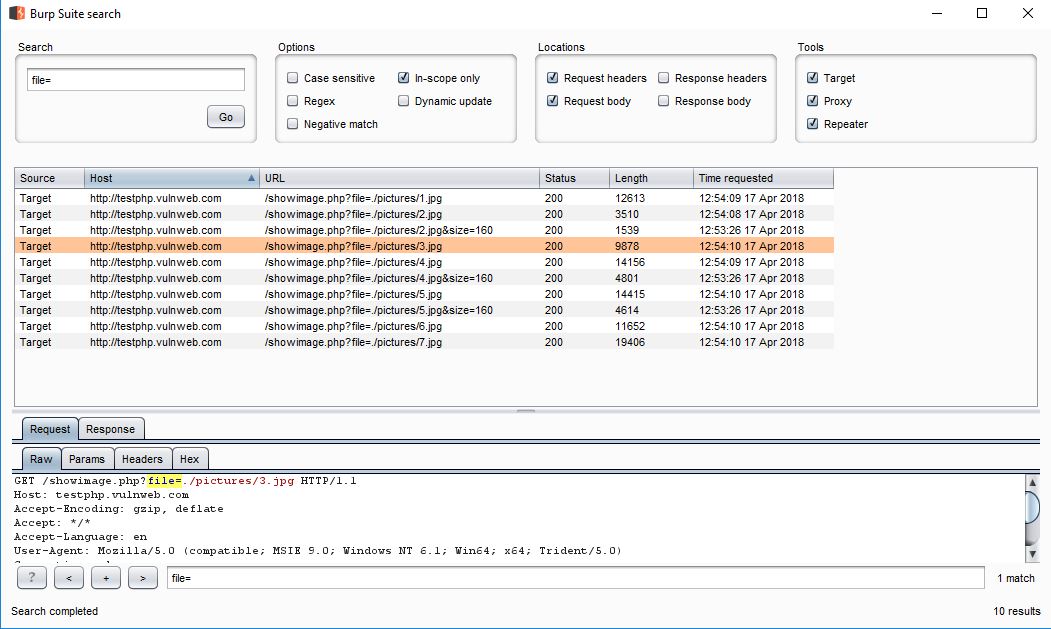Uncheck the Repeater tool checkbox

pos(812,123)
